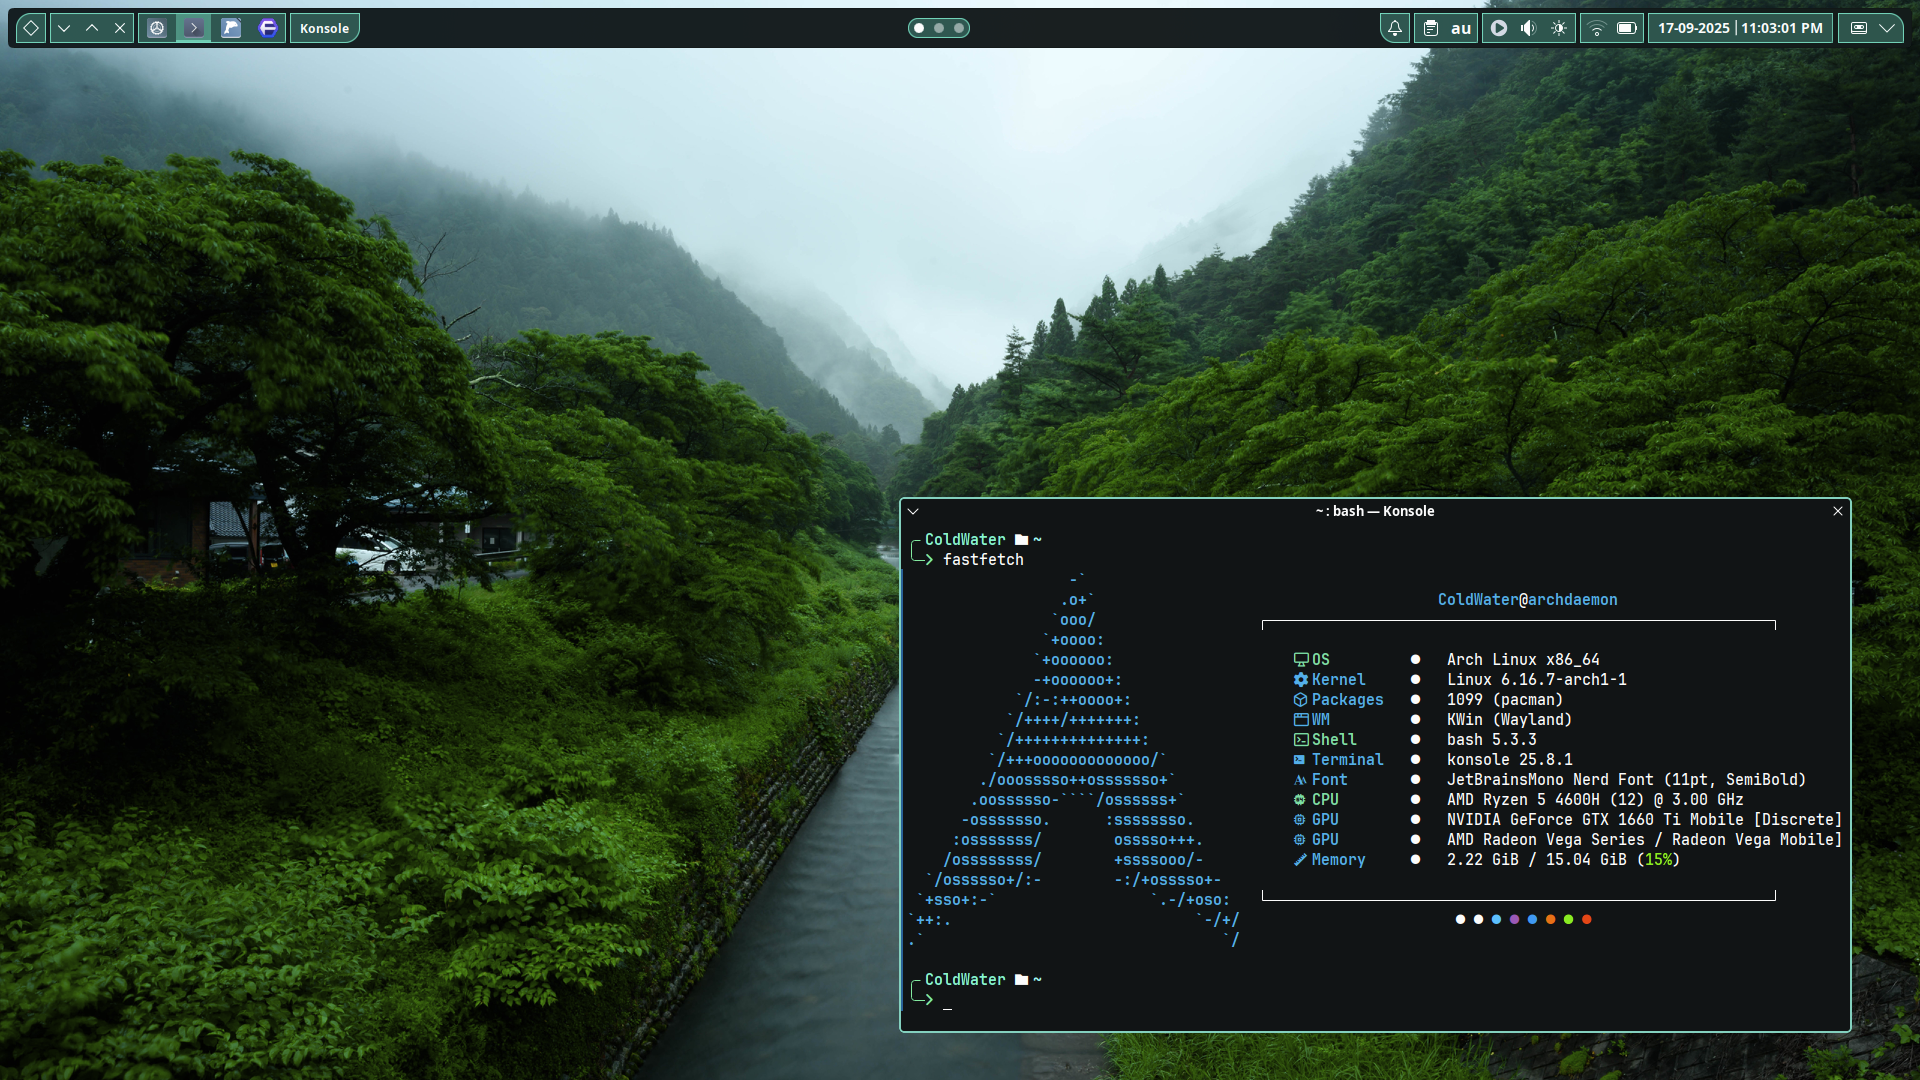The image size is (1920, 1080).
Task: Switch to the second virtual desktop dot
Action: coord(939,28)
